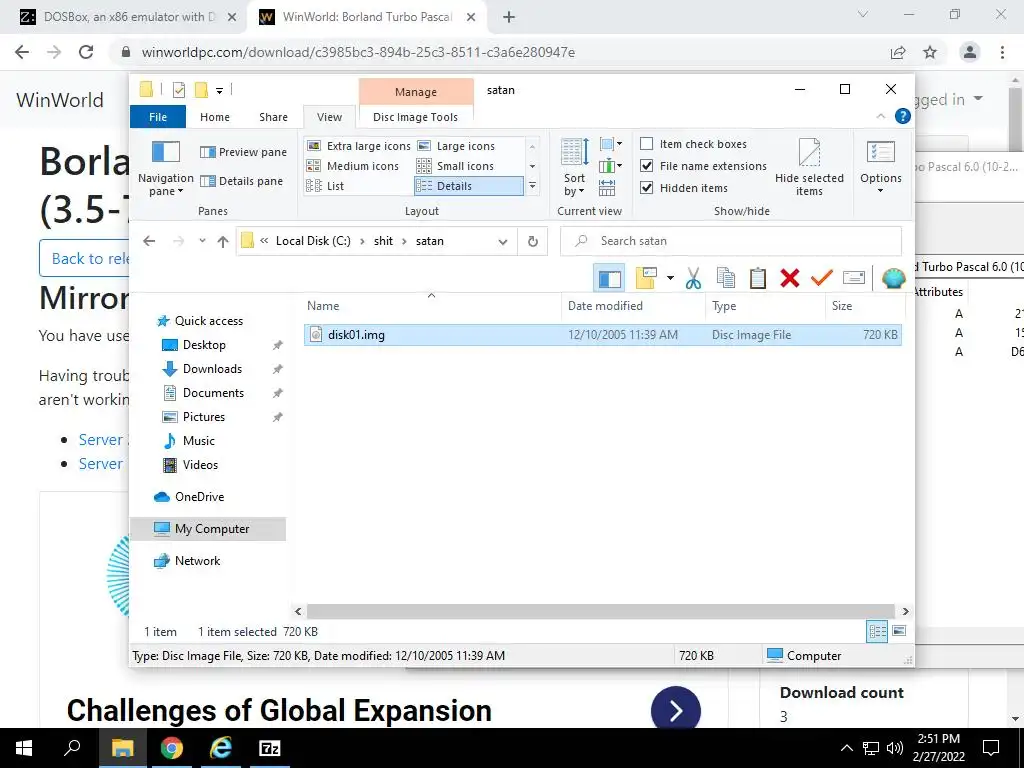Open Internet Explorer from the taskbar
The image size is (1024, 768).
point(221,748)
